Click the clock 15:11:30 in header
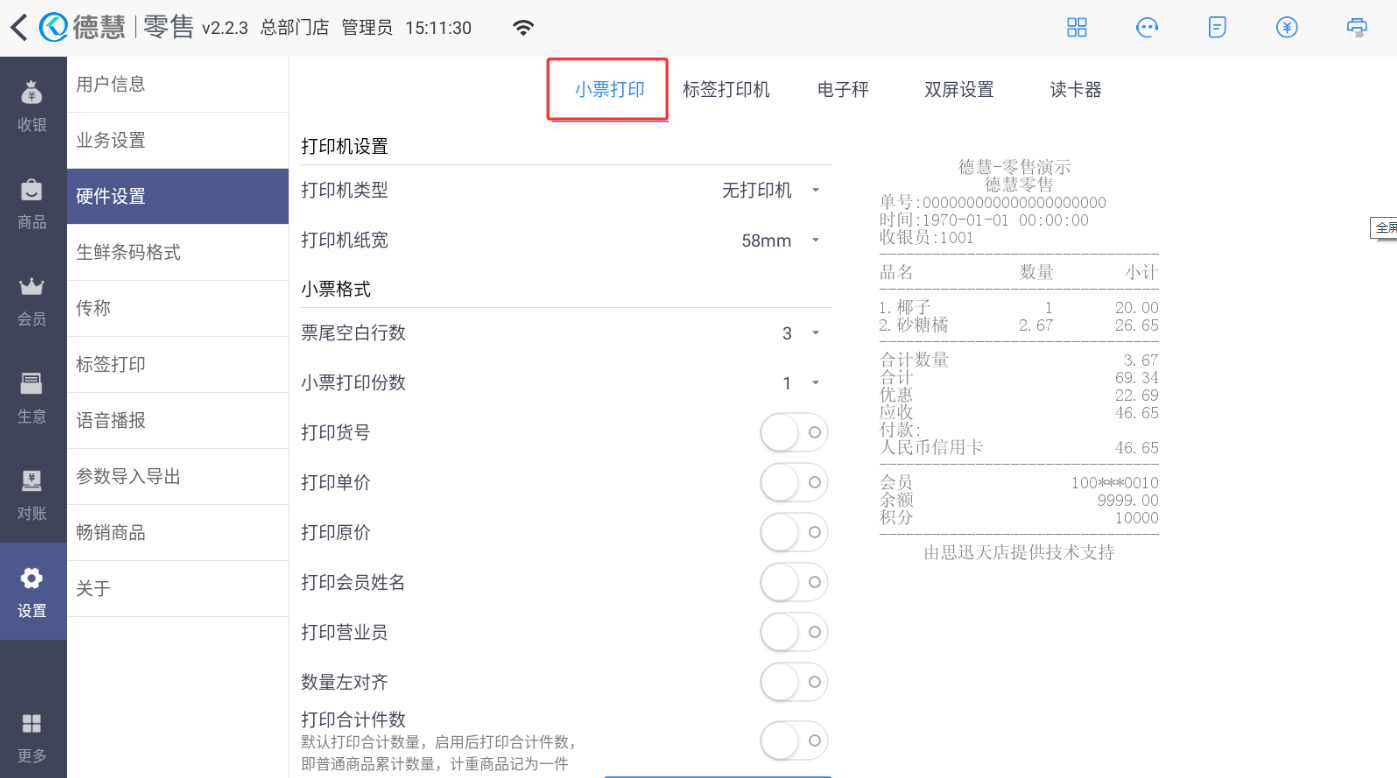 pyautogui.click(x=438, y=28)
